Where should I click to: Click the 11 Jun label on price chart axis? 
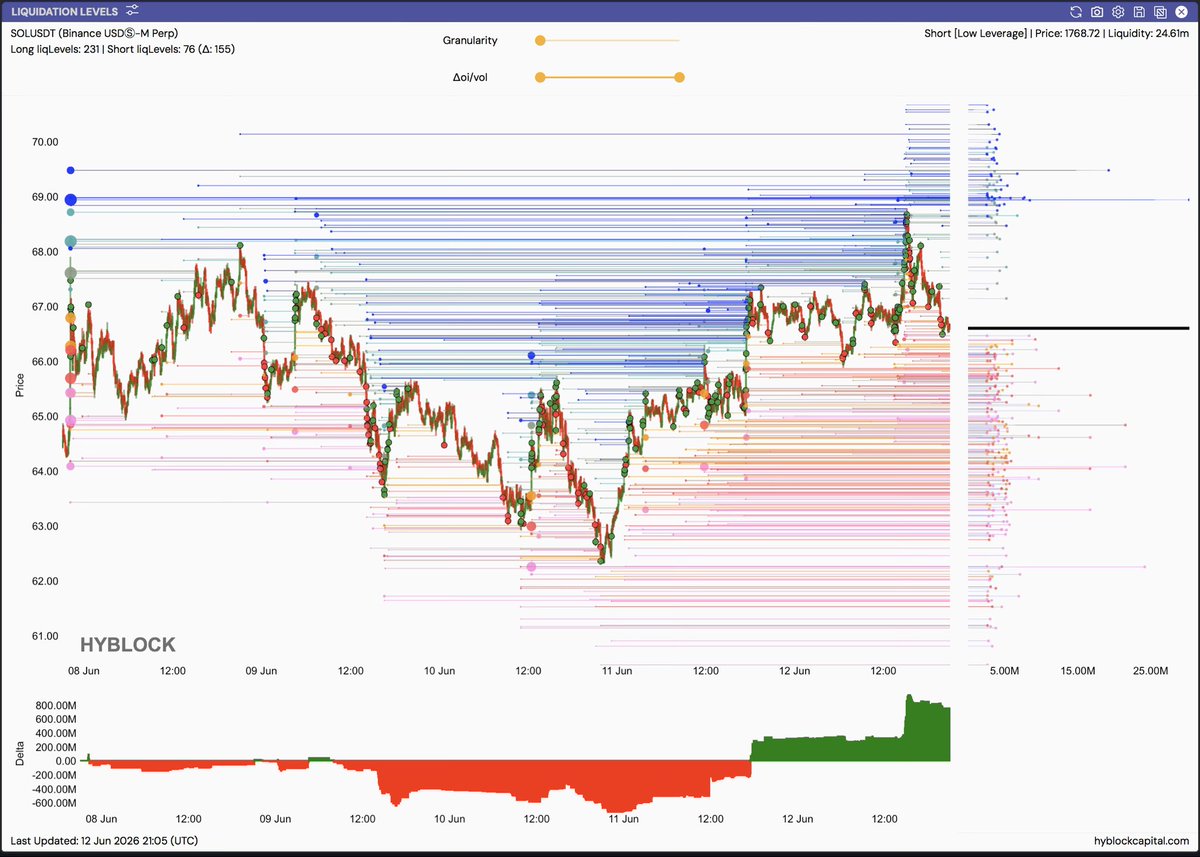tap(617, 671)
